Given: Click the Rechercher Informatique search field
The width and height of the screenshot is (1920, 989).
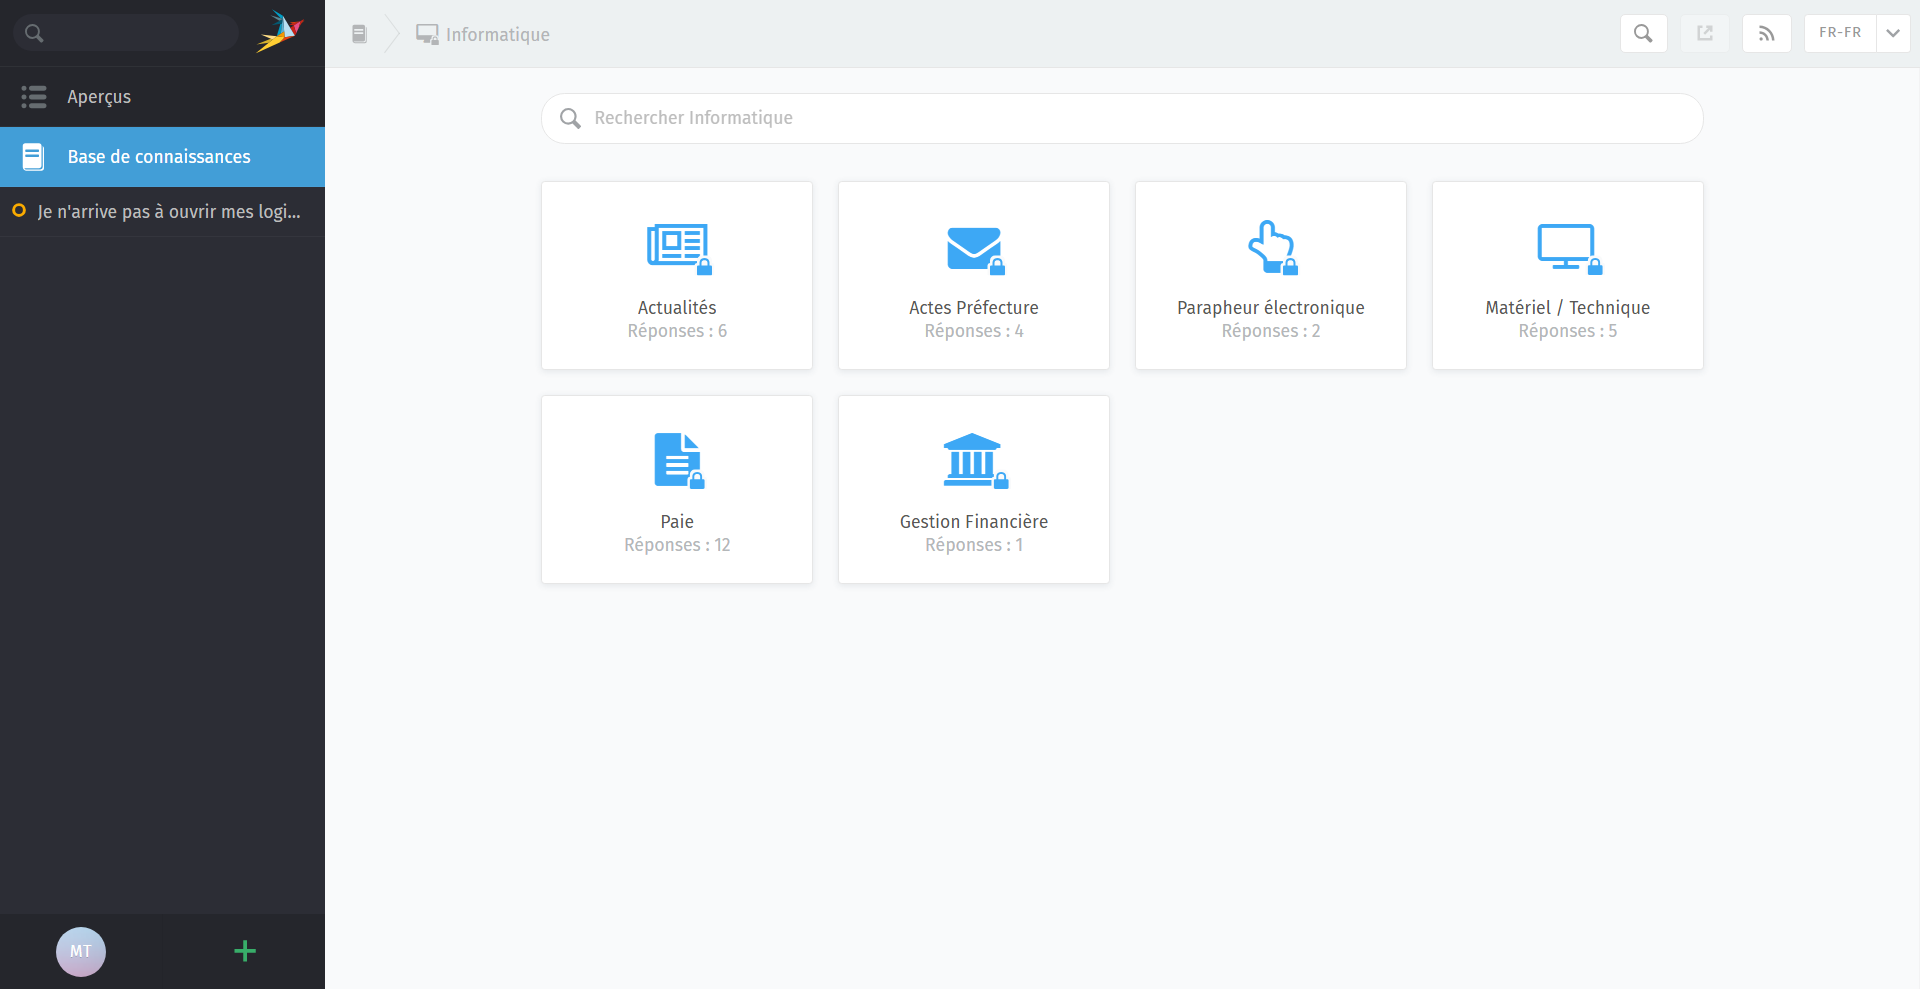Looking at the screenshot, I should 1120,118.
